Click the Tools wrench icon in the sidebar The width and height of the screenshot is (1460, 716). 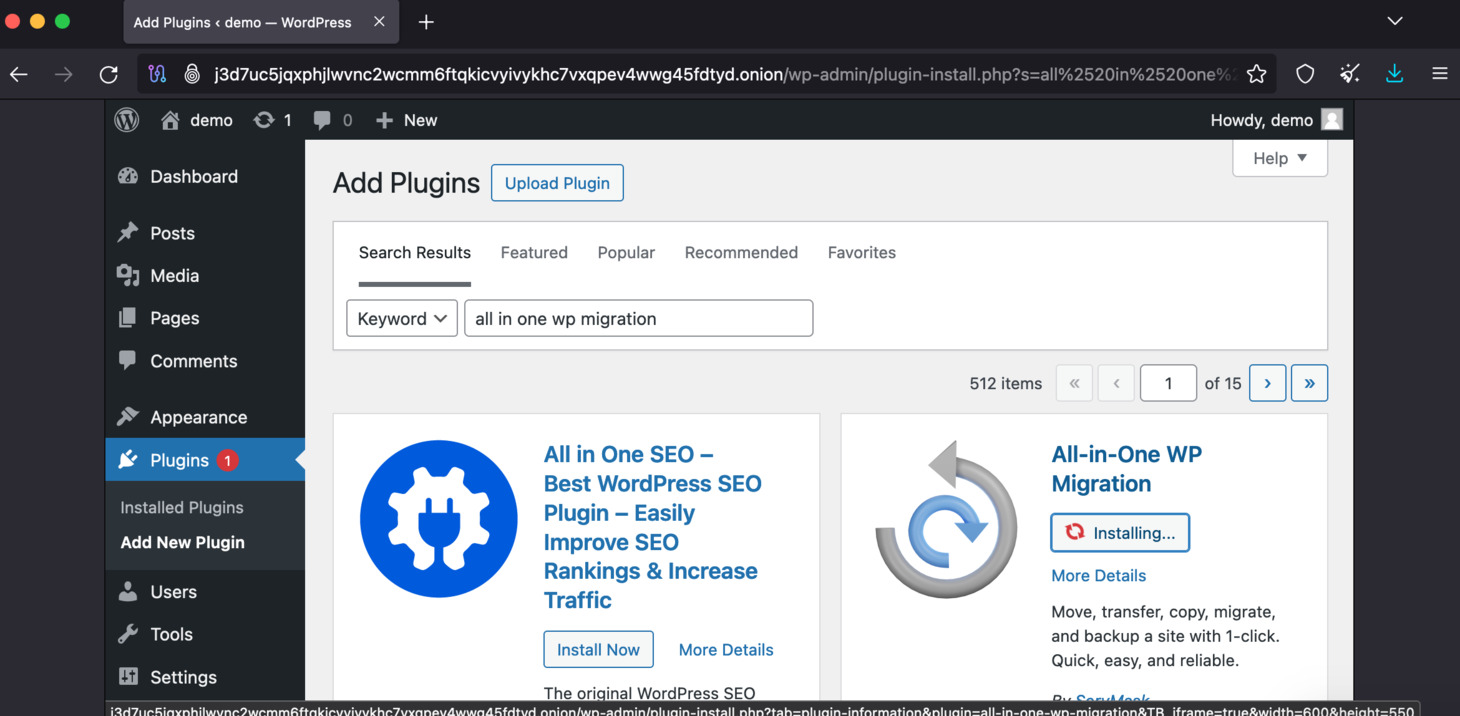(x=128, y=634)
